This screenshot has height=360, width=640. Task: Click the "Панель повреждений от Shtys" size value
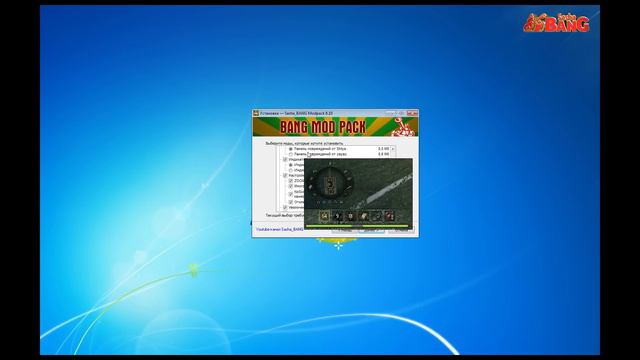point(383,149)
